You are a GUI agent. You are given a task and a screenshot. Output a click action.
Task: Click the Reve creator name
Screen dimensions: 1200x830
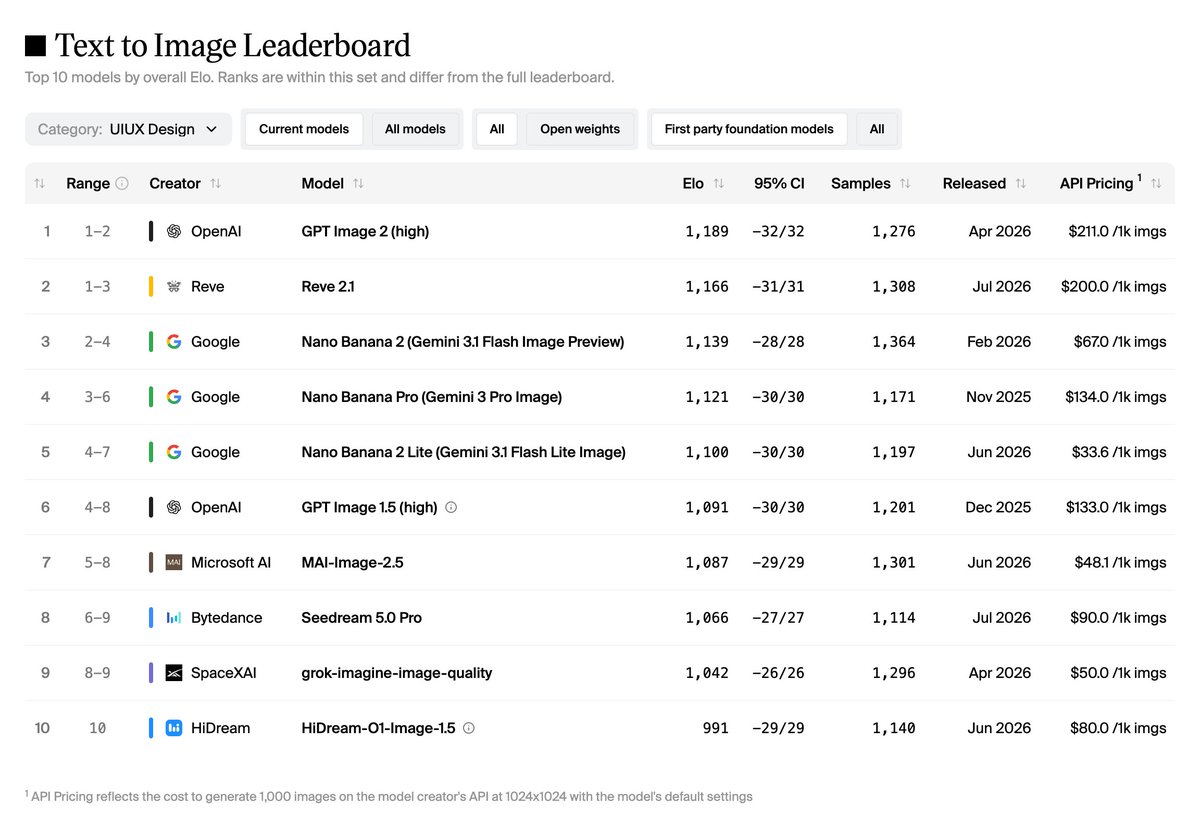pyautogui.click(x=208, y=286)
